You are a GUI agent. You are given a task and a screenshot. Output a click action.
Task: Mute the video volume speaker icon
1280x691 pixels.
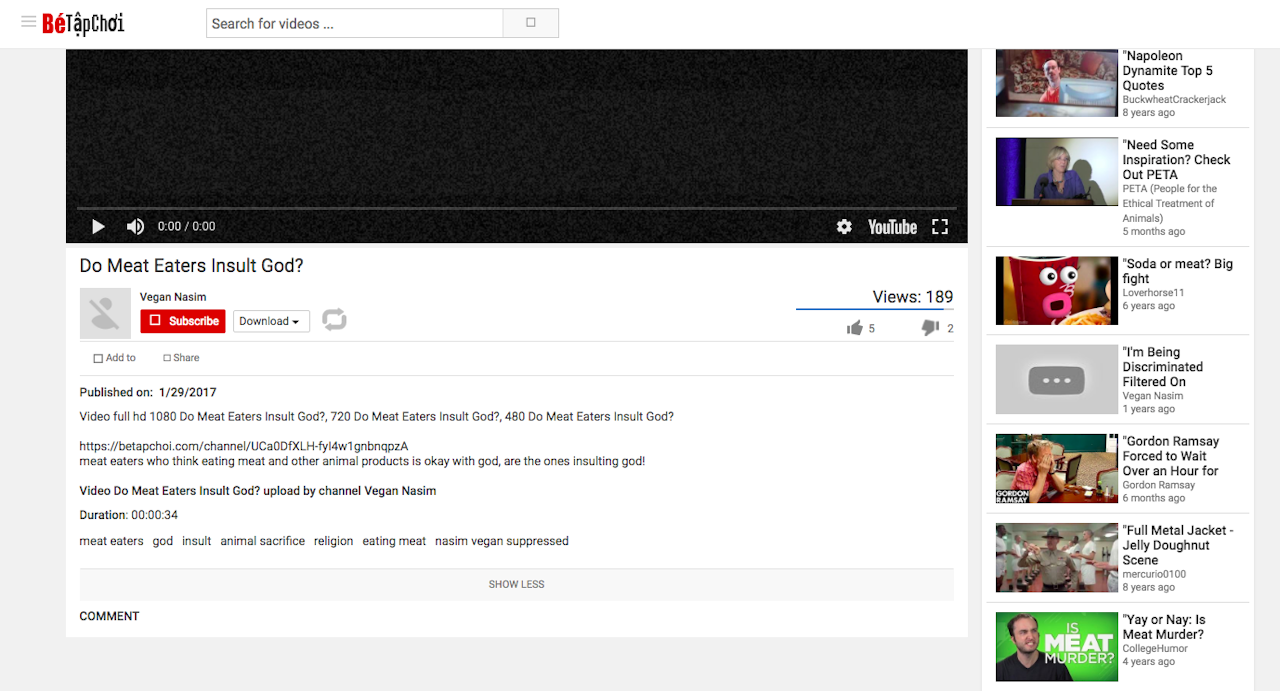point(135,227)
